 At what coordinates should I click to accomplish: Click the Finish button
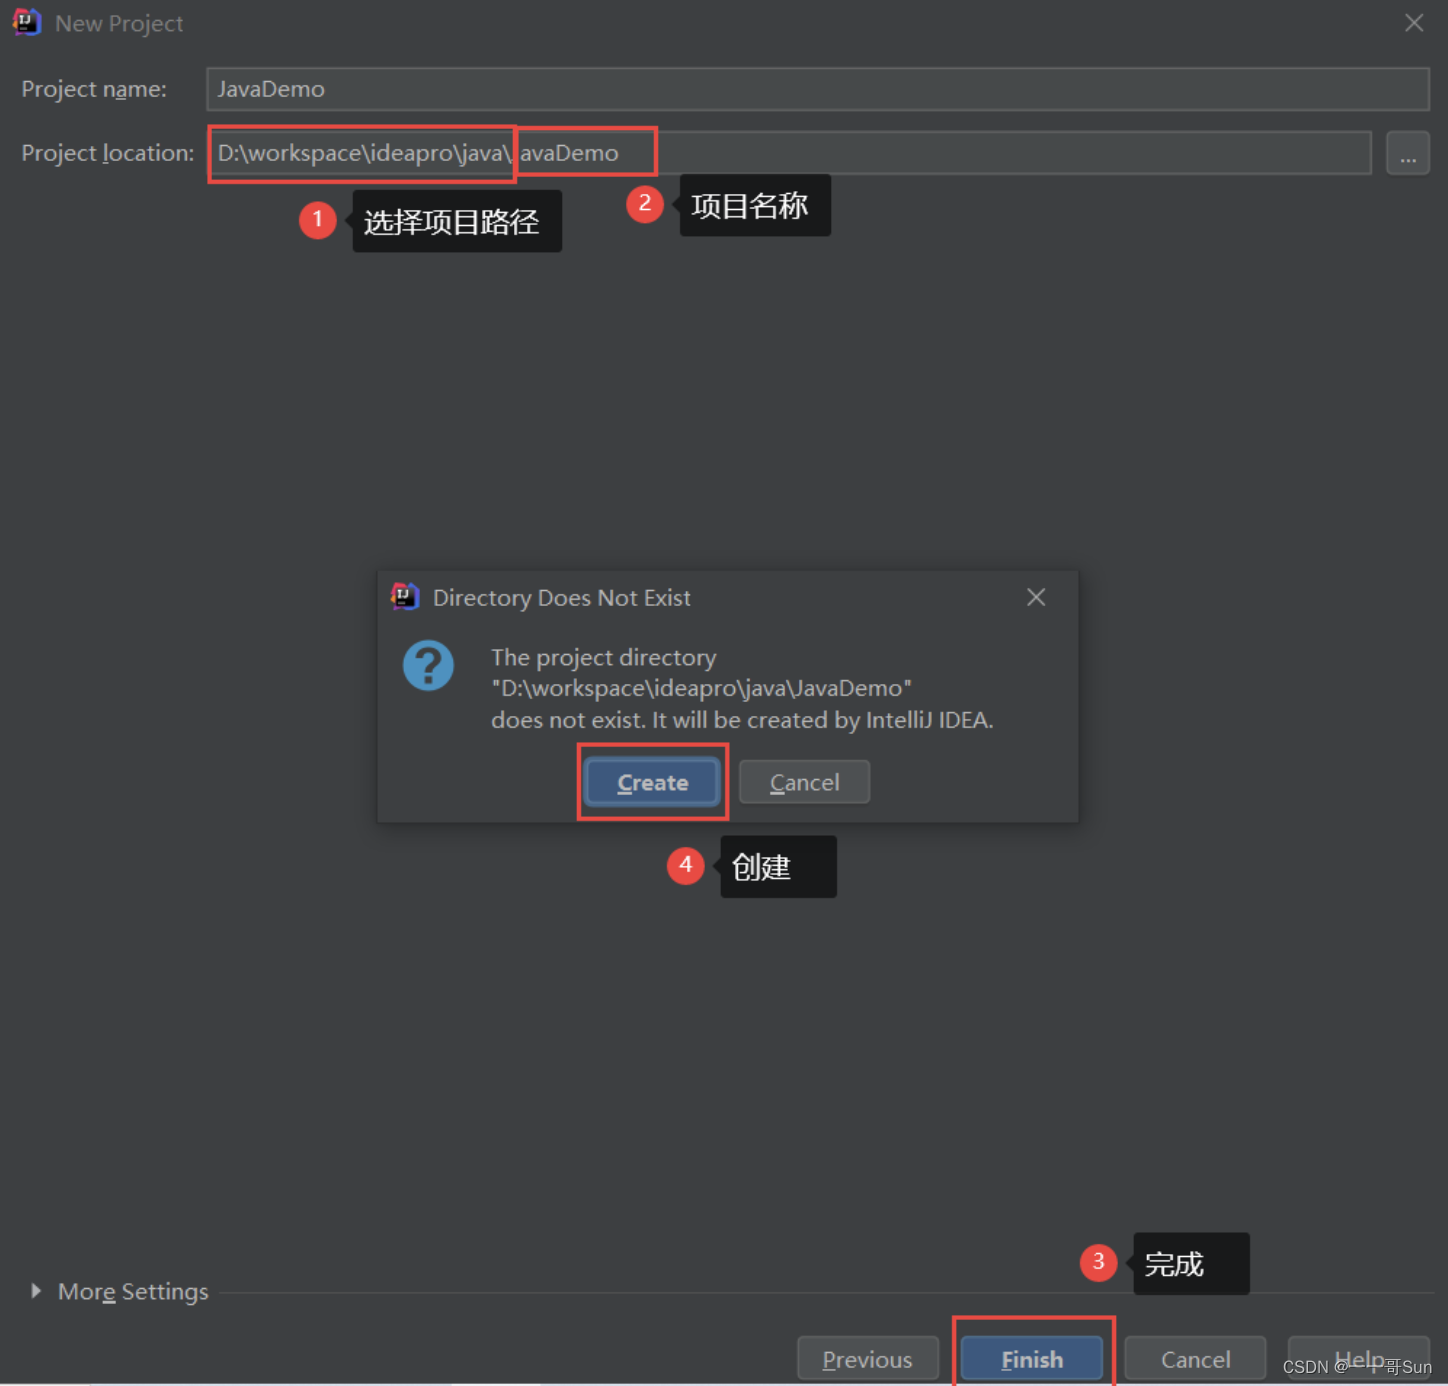(1032, 1359)
